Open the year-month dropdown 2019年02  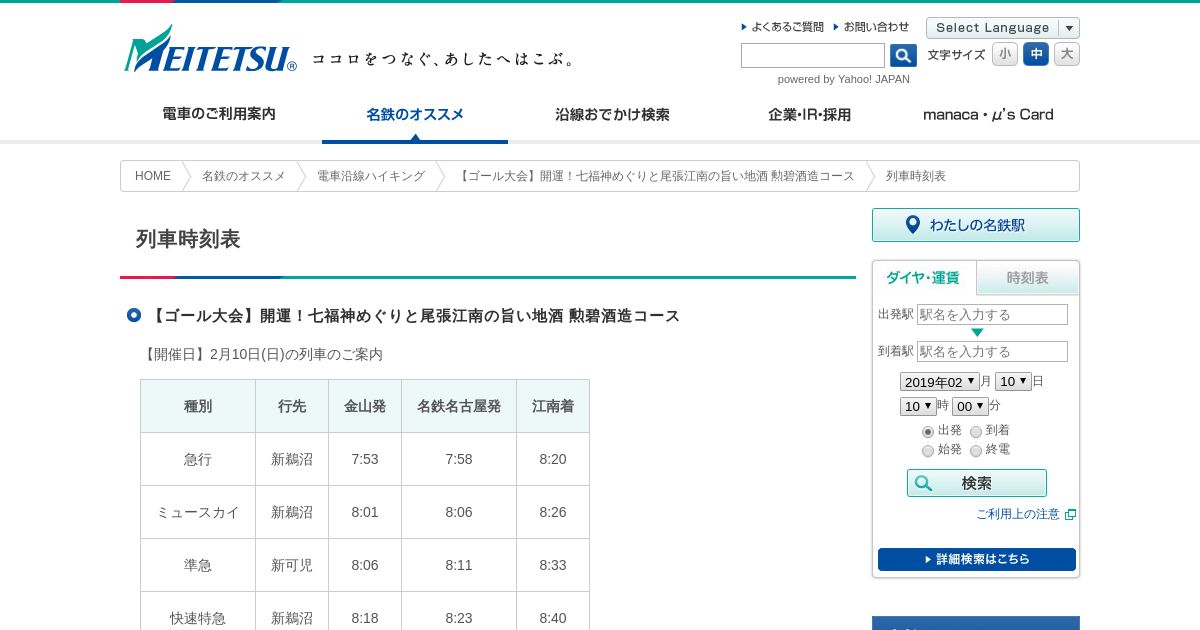(x=939, y=382)
